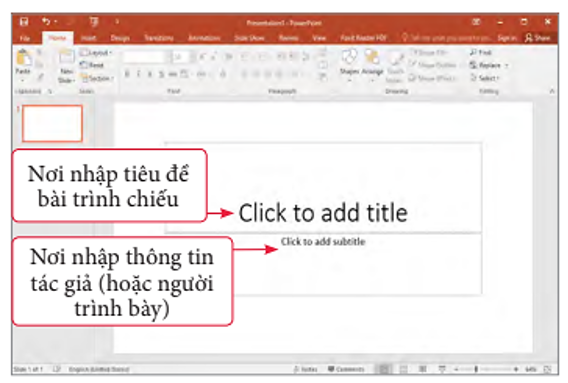This screenshot has height=383, width=568.
Task: Open the Animations tab
Action: pyautogui.click(x=204, y=38)
